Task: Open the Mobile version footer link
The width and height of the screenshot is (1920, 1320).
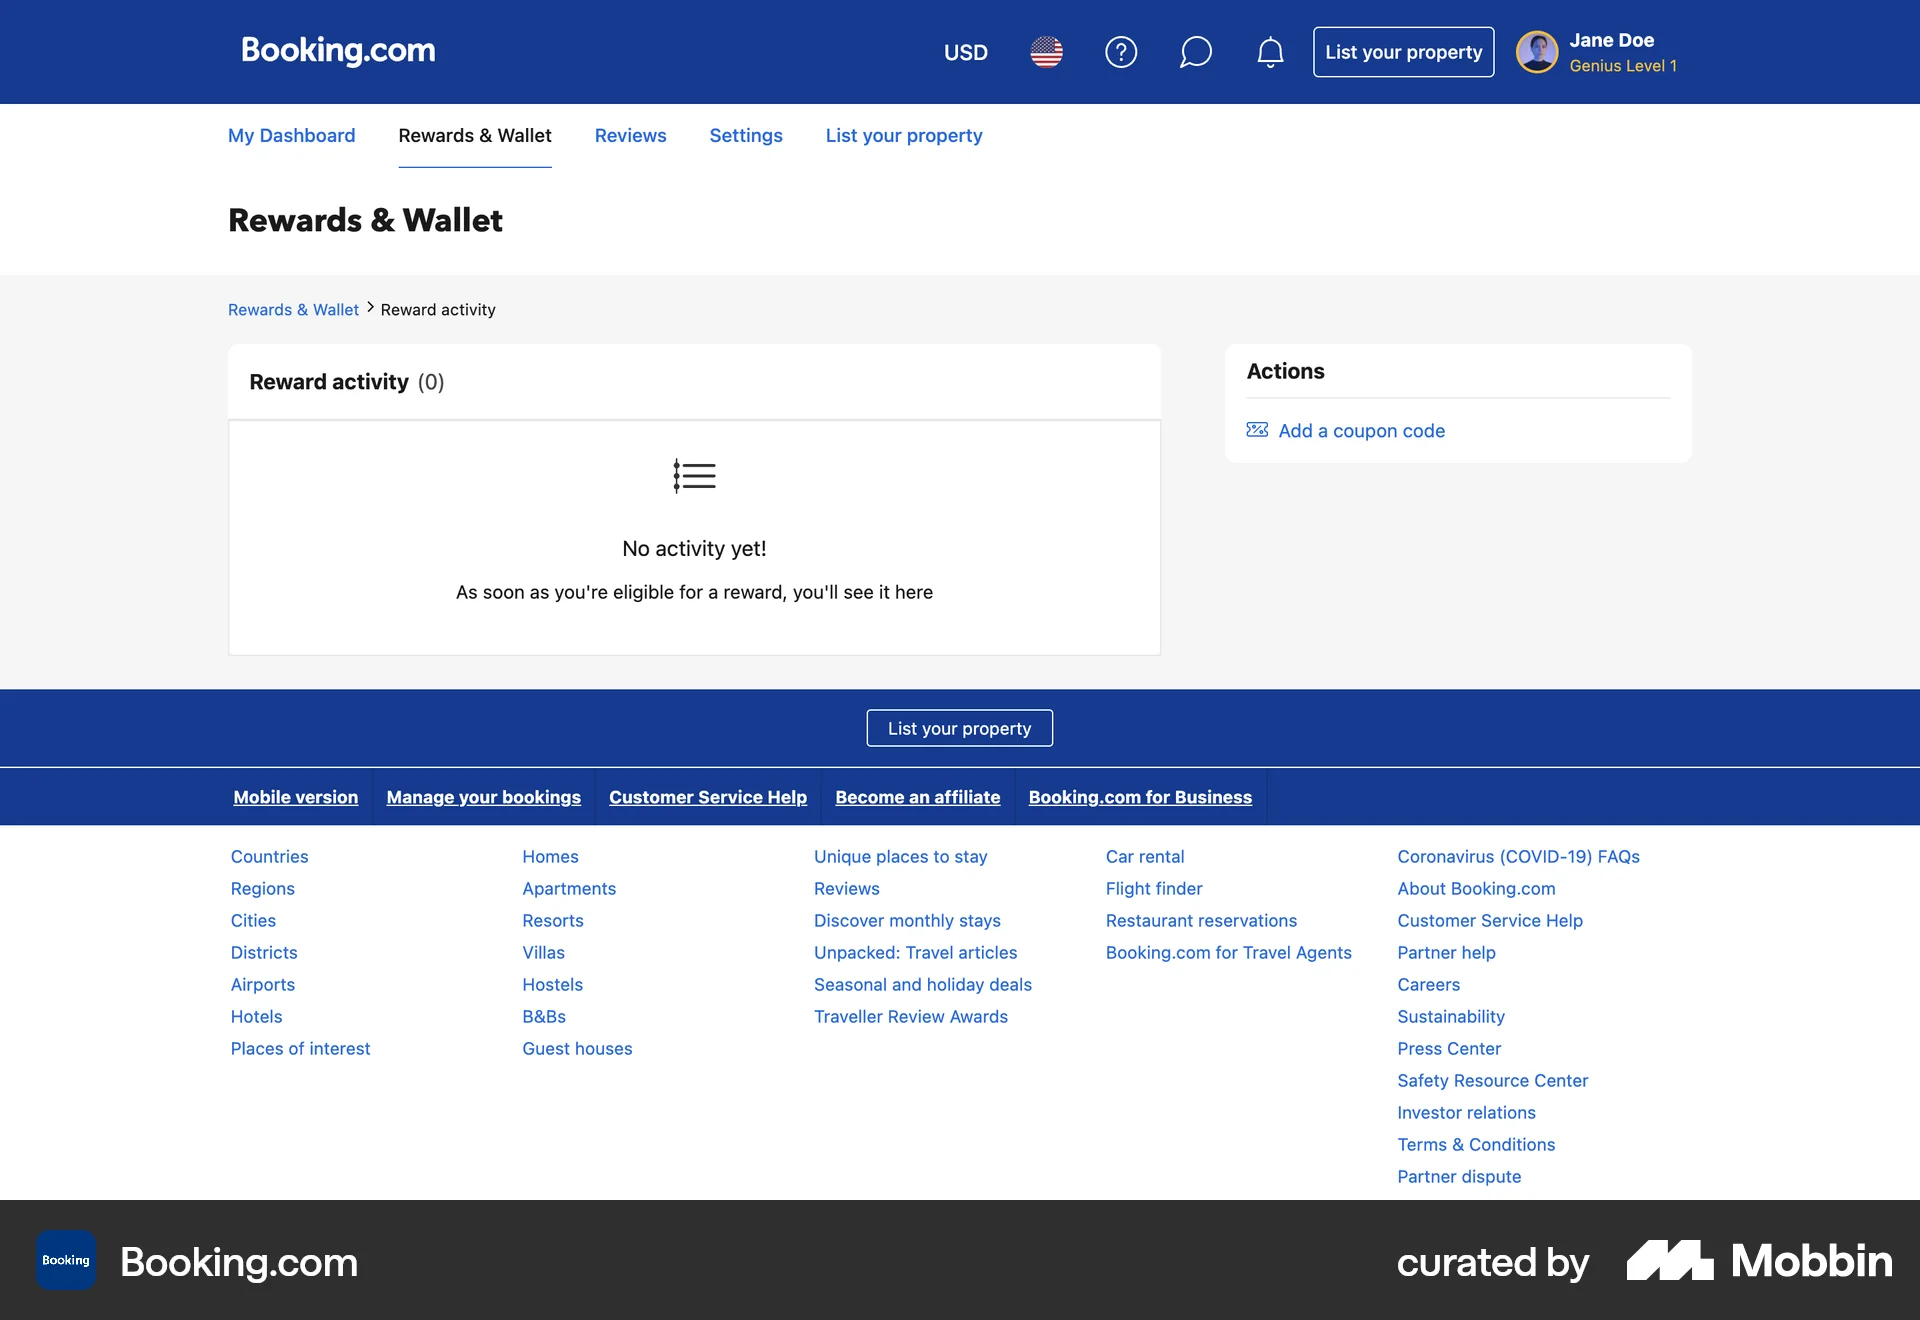Action: pos(295,797)
